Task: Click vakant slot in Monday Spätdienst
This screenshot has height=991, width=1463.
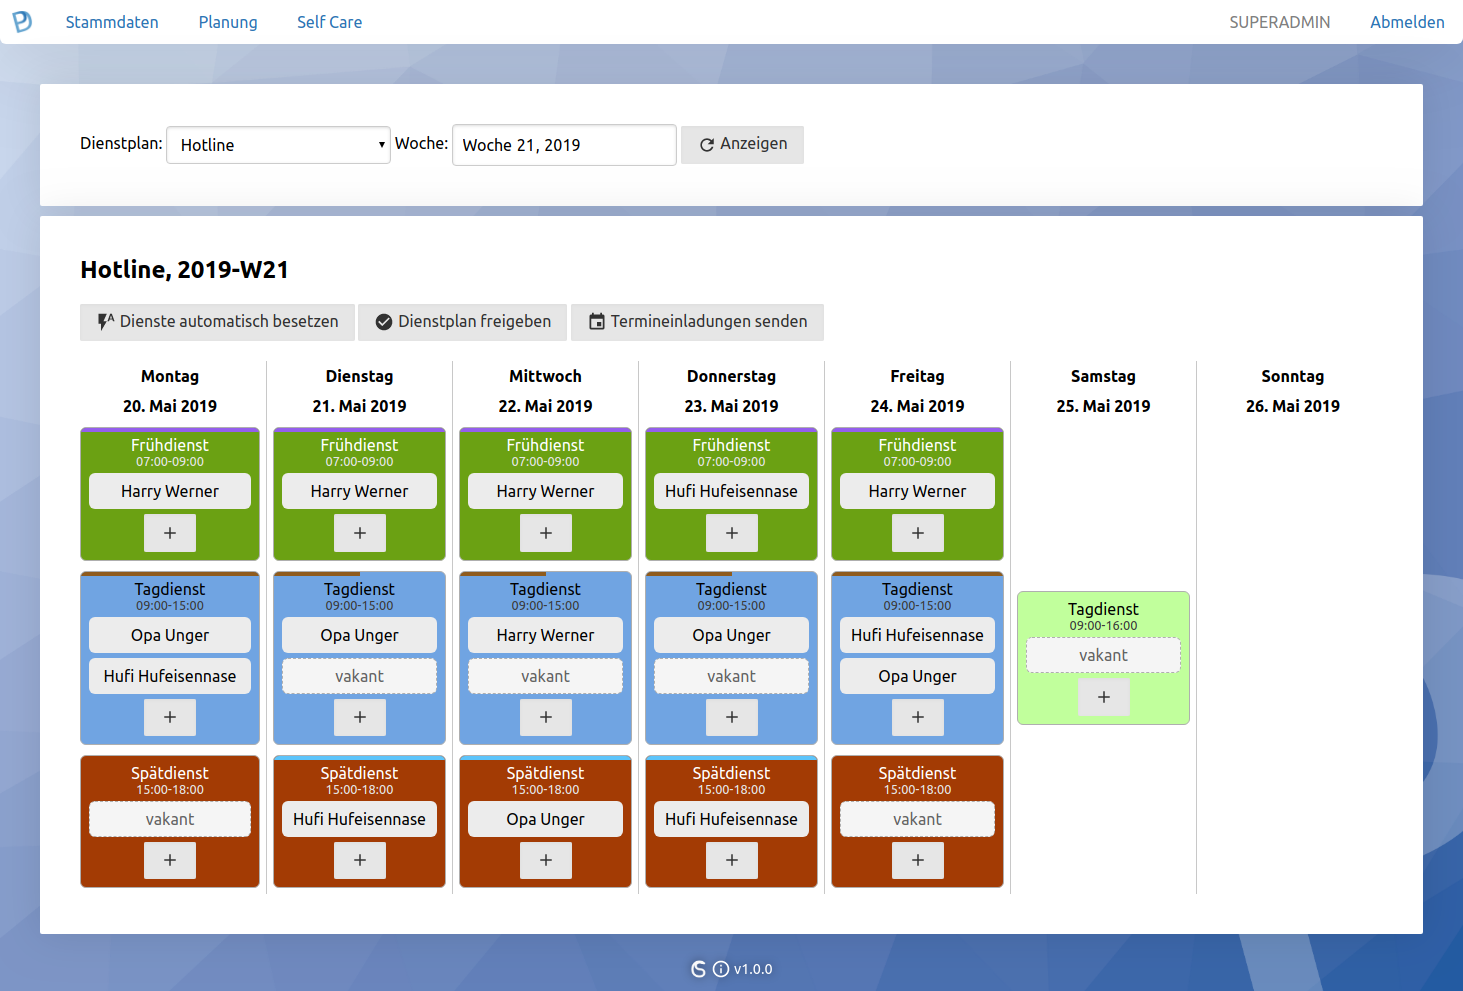Action: point(170,819)
